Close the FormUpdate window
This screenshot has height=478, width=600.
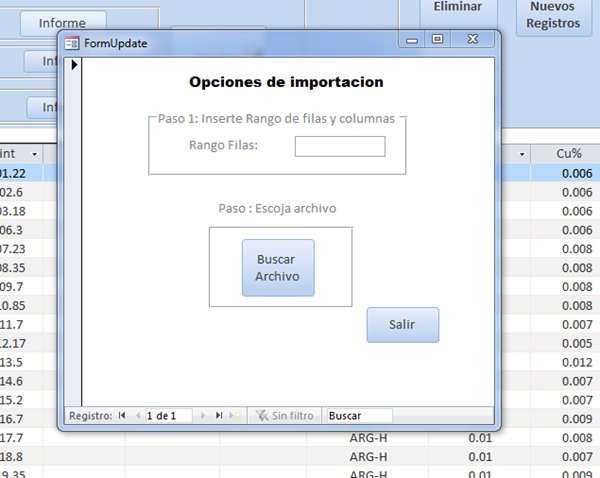pyautogui.click(x=473, y=39)
